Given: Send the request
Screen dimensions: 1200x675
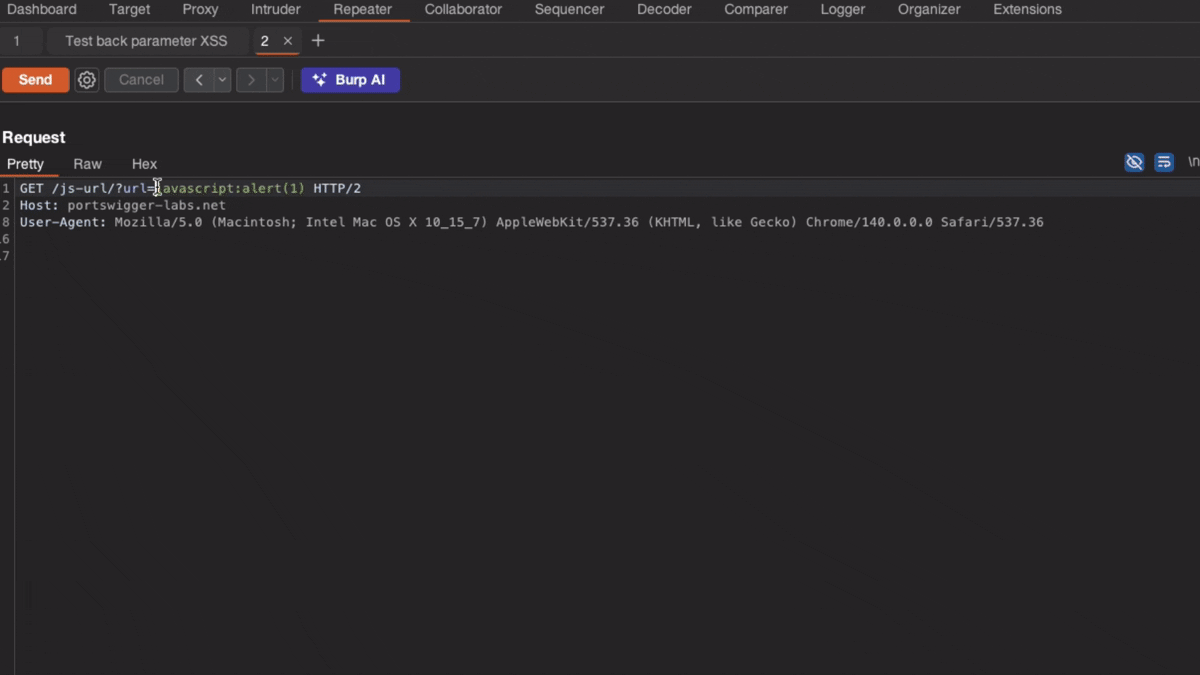Looking at the screenshot, I should [35, 80].
